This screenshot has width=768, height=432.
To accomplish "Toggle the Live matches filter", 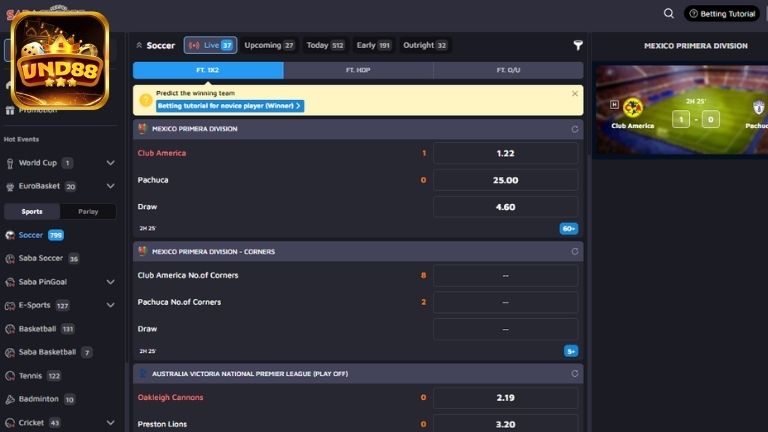I will [210, 45].
